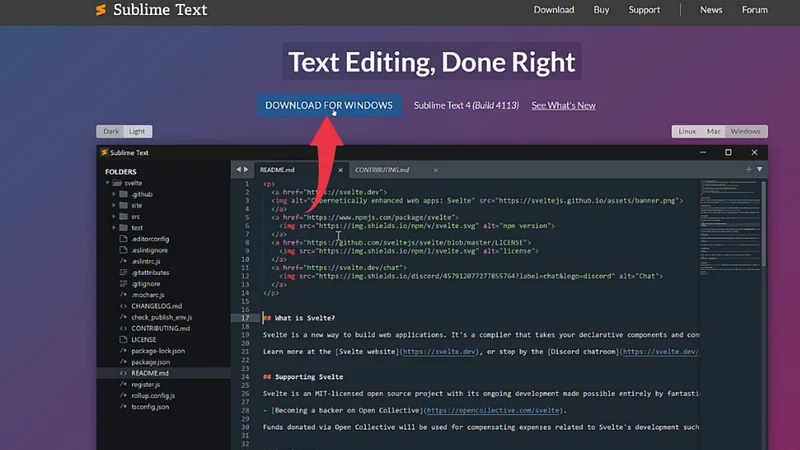Switch the screenshot theme to Light
The height and width of the screenshot is (450, 800).
click(137, 131)
